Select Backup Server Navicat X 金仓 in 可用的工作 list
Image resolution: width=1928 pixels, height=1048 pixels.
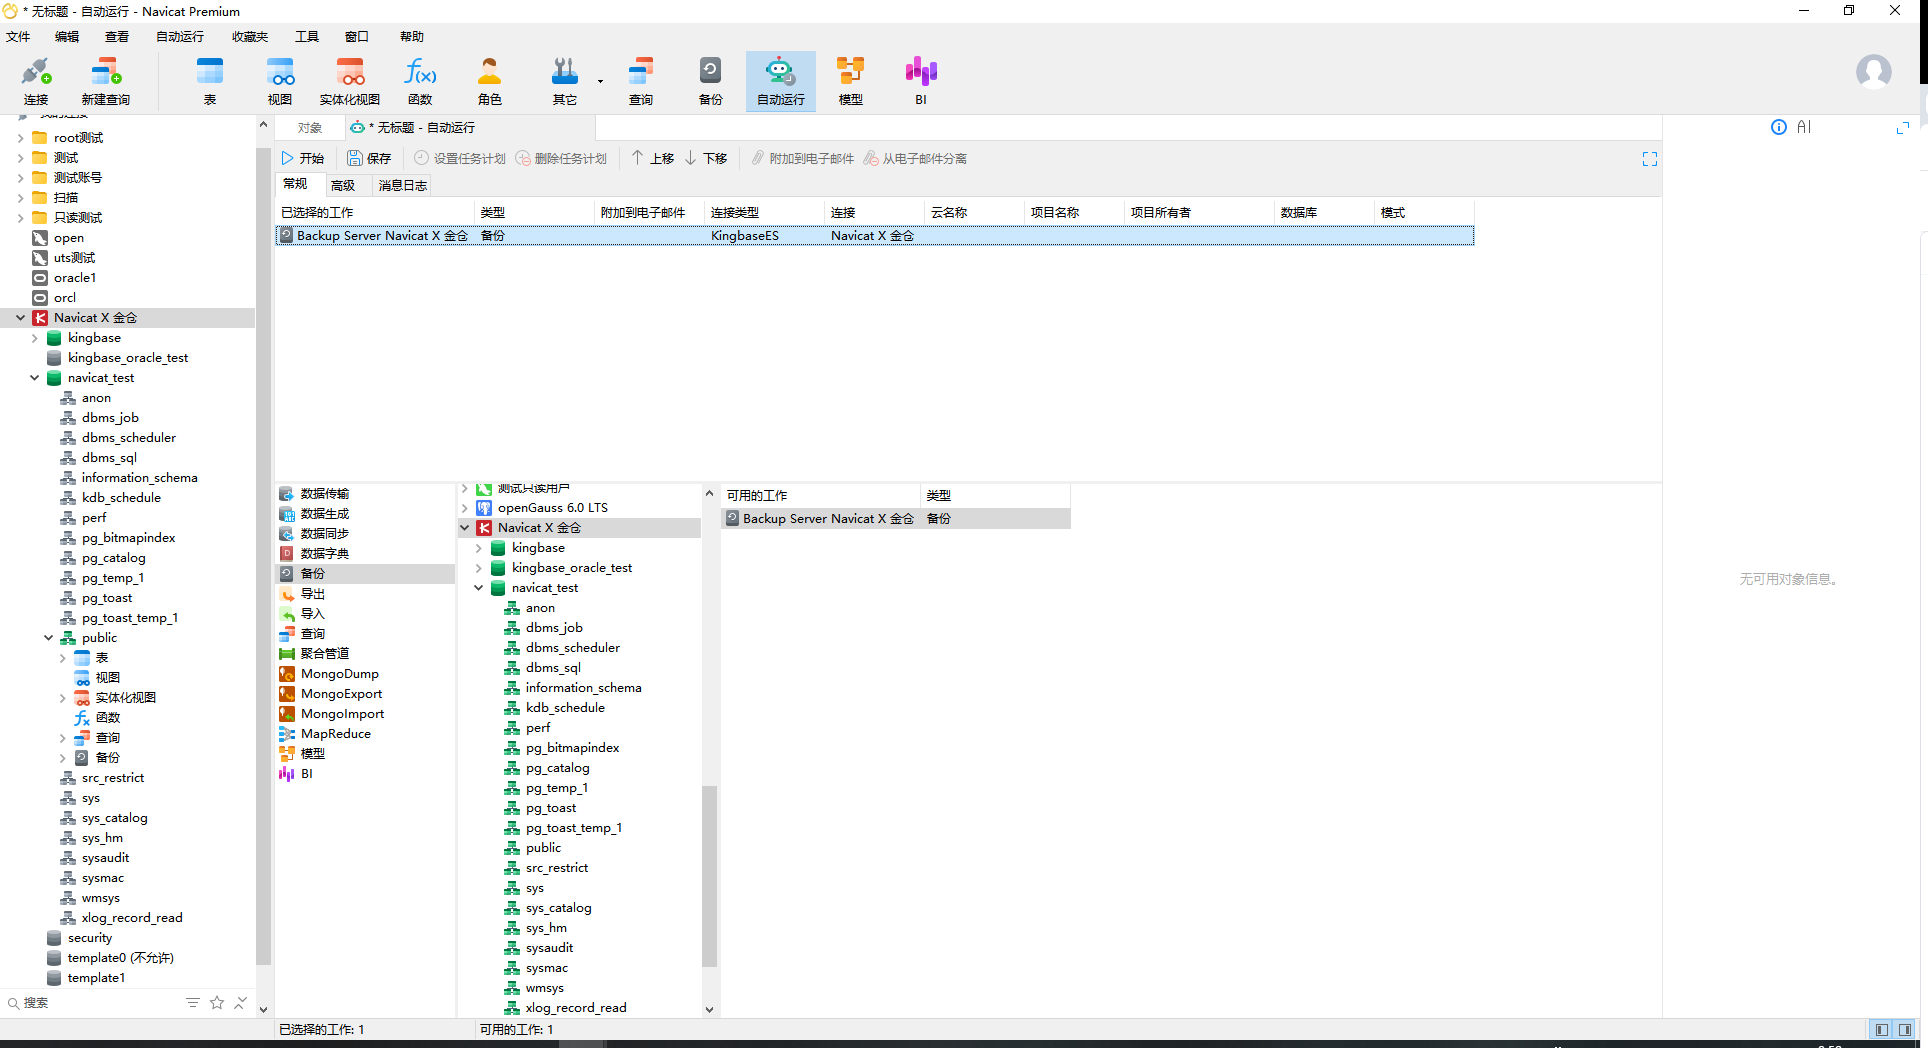point(896,519)
